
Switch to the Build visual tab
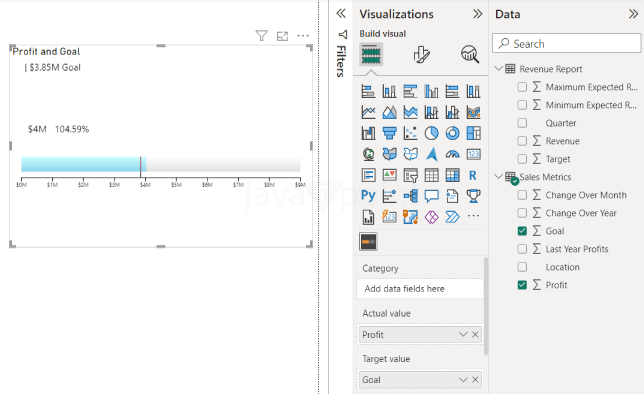click(371, 54)
